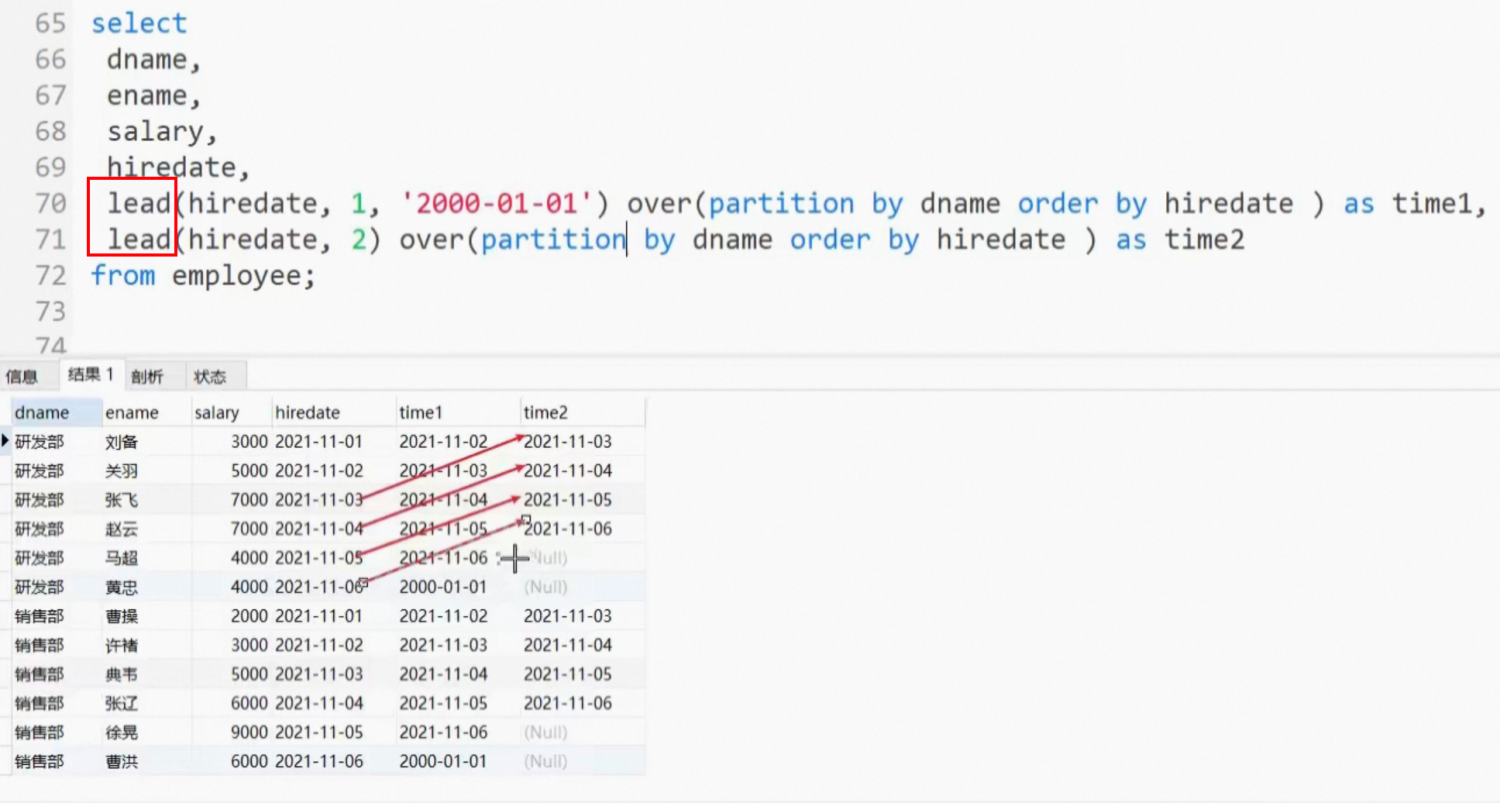Viewport: 1500px width, 803px height.
Task: Open the 状态 tab
Action: 210,377
